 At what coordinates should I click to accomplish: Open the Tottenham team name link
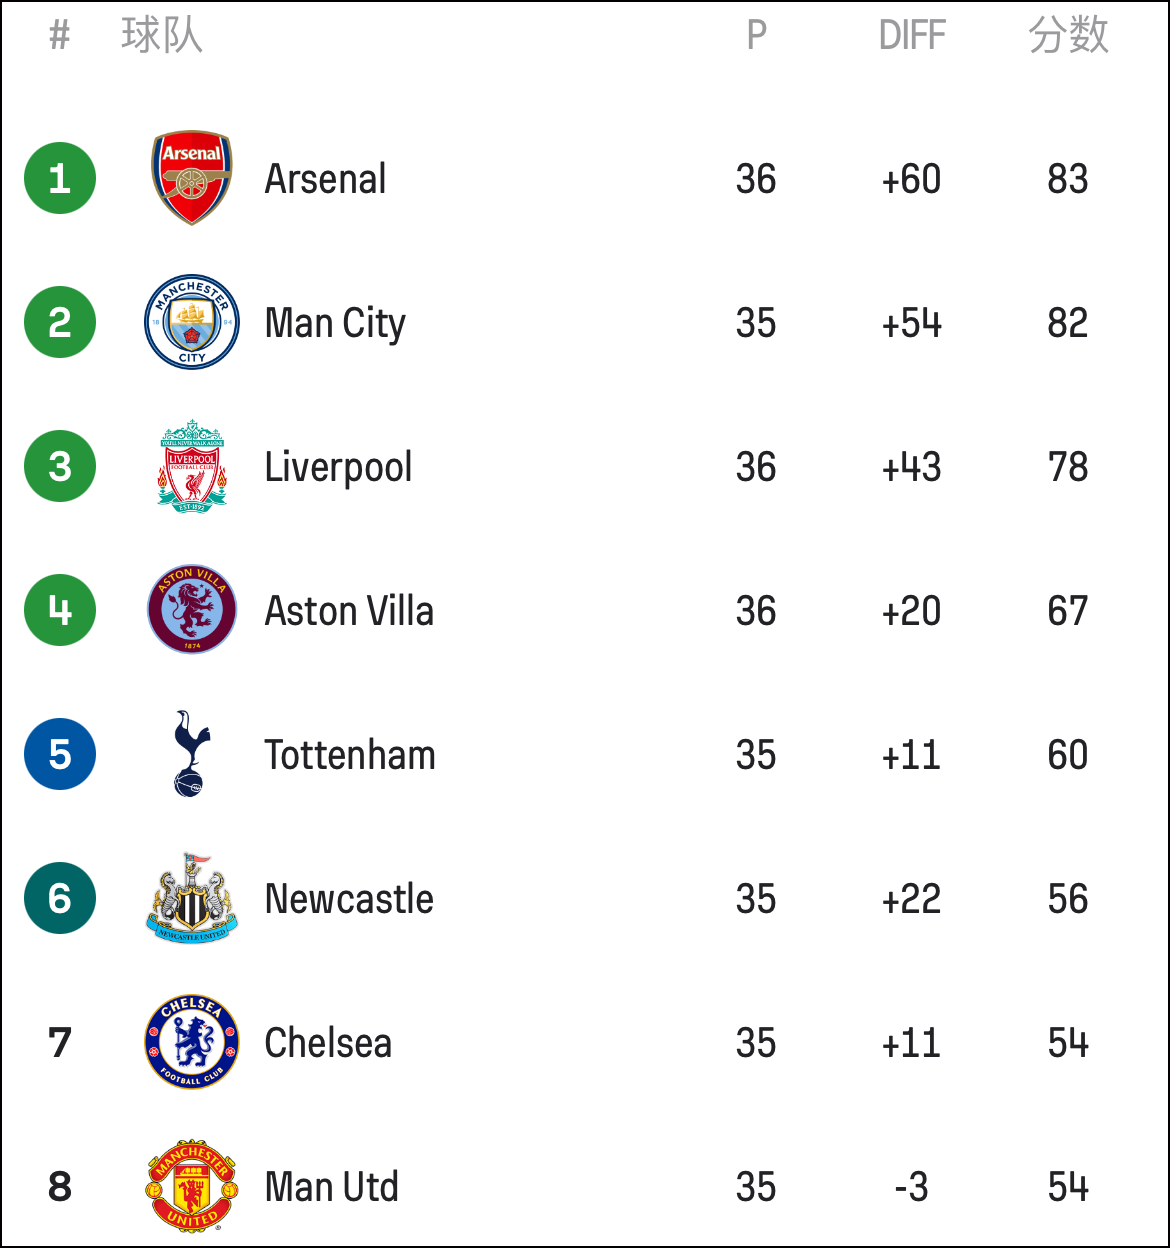click(350, 755)
